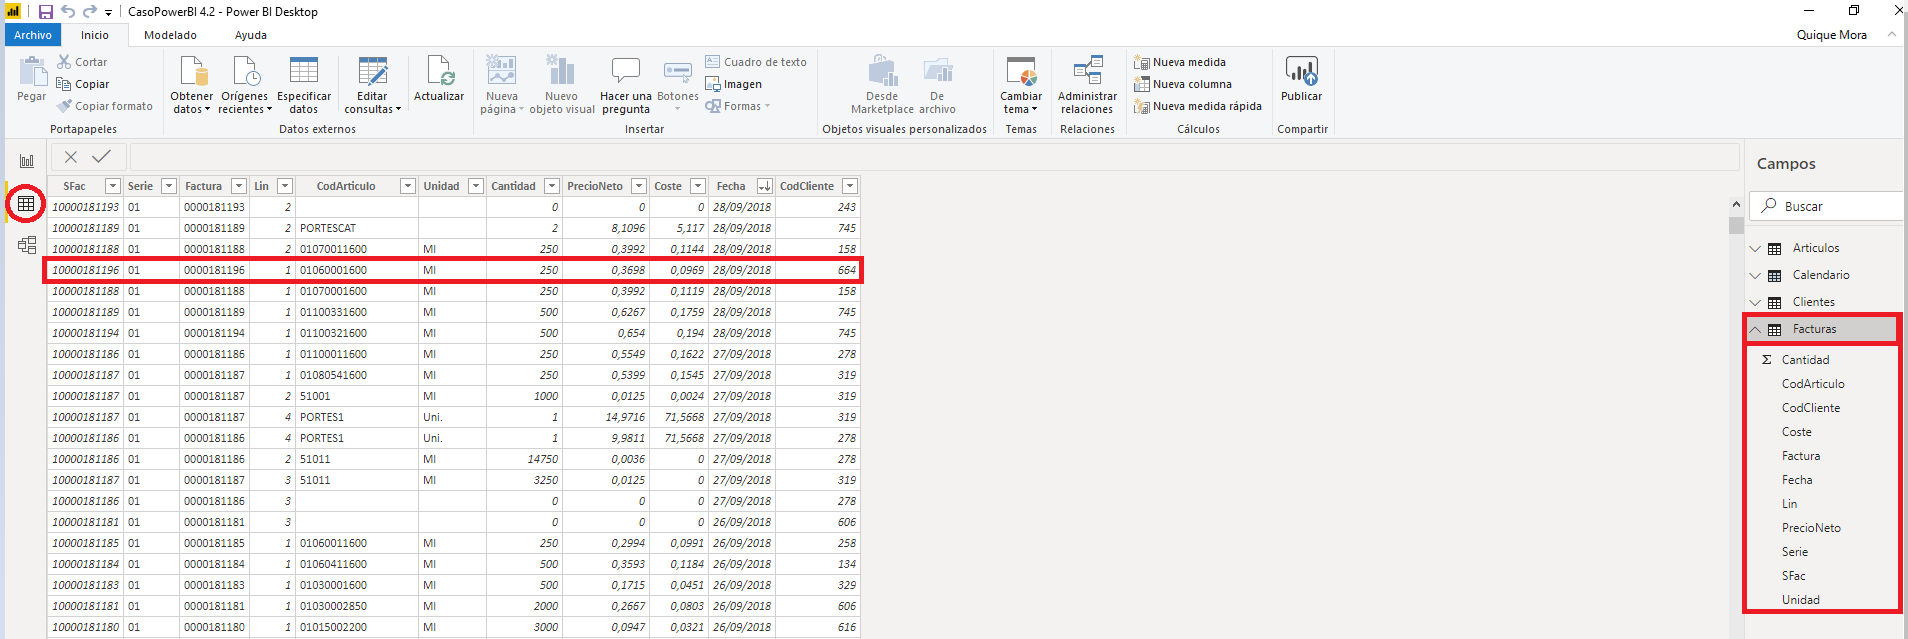Insert a Cuadro de texto
This screenshot has width=1908, height=639.
[756, 62]
